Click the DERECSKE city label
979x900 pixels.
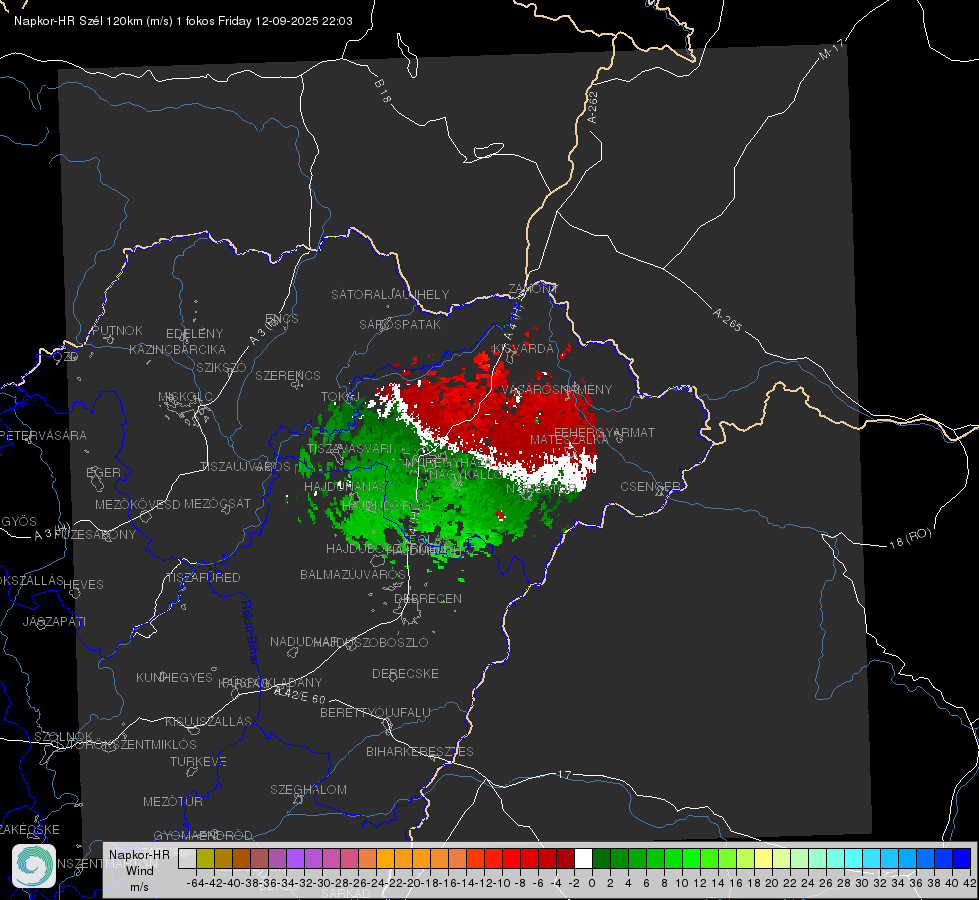coord(405,674)
